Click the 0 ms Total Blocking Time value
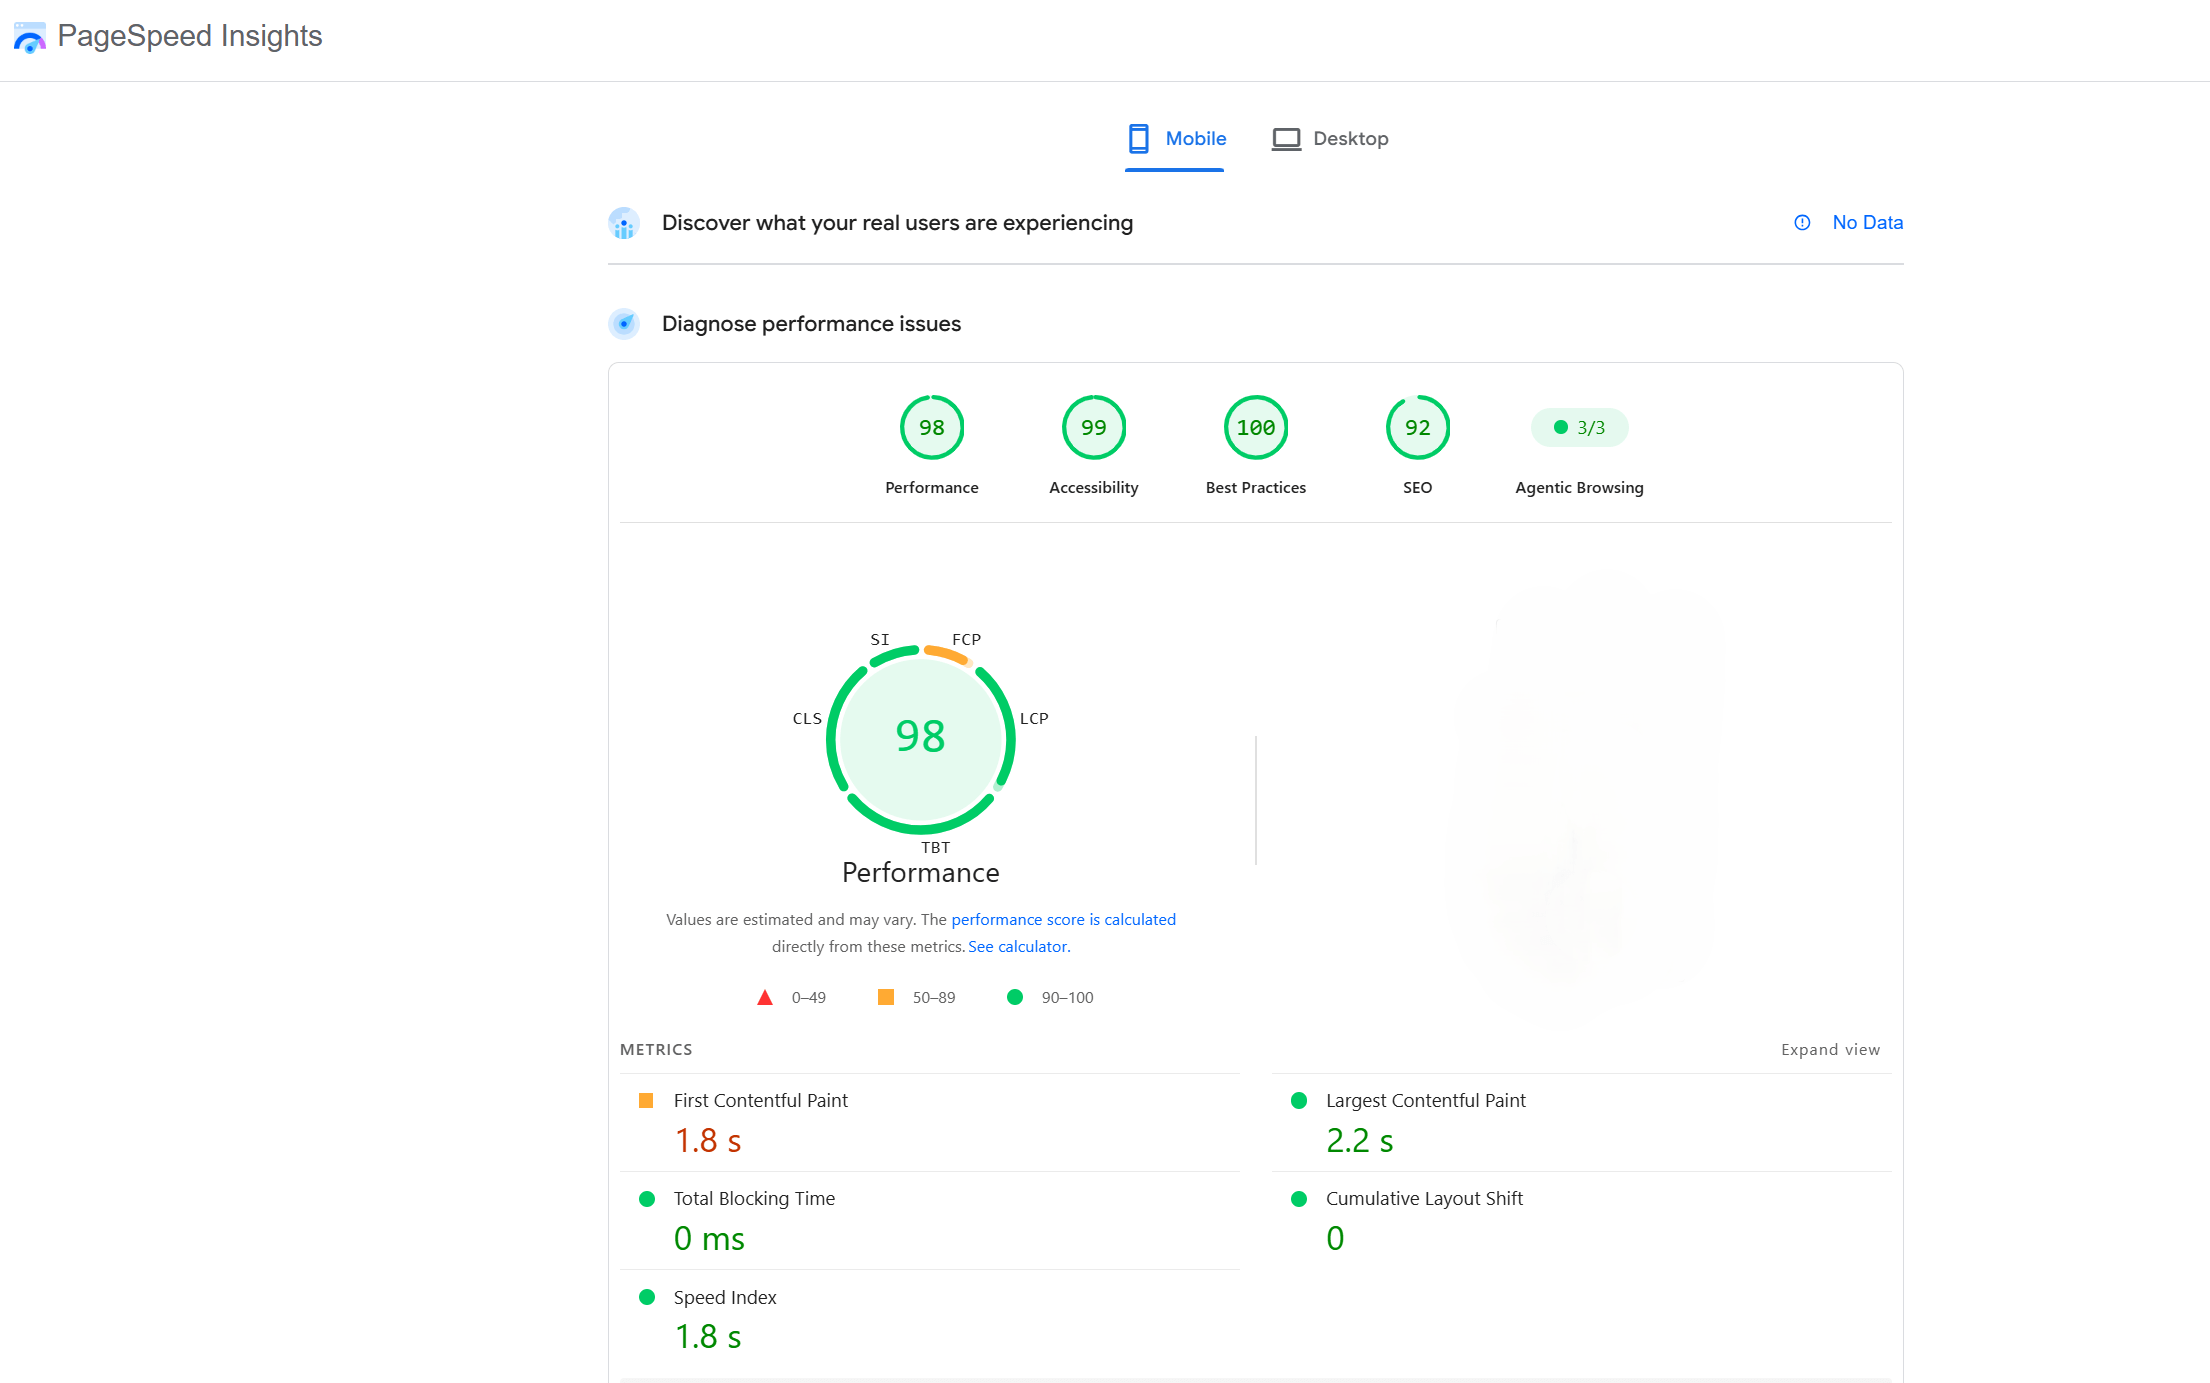This screenshot has height=1383, width=2210. coord(709,1239)
